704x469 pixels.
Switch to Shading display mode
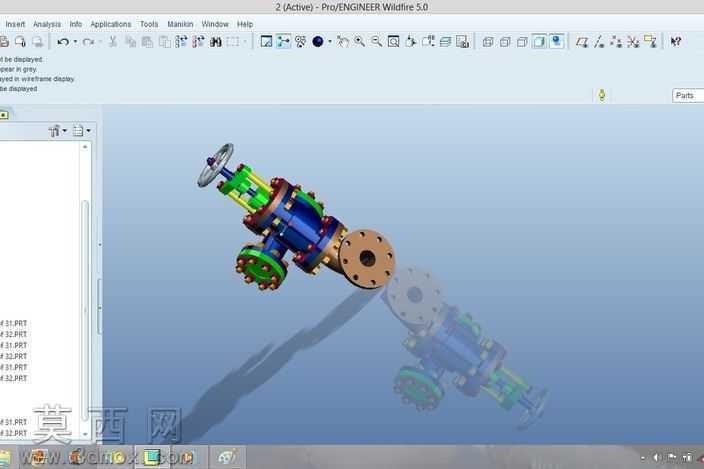[539, 42]
